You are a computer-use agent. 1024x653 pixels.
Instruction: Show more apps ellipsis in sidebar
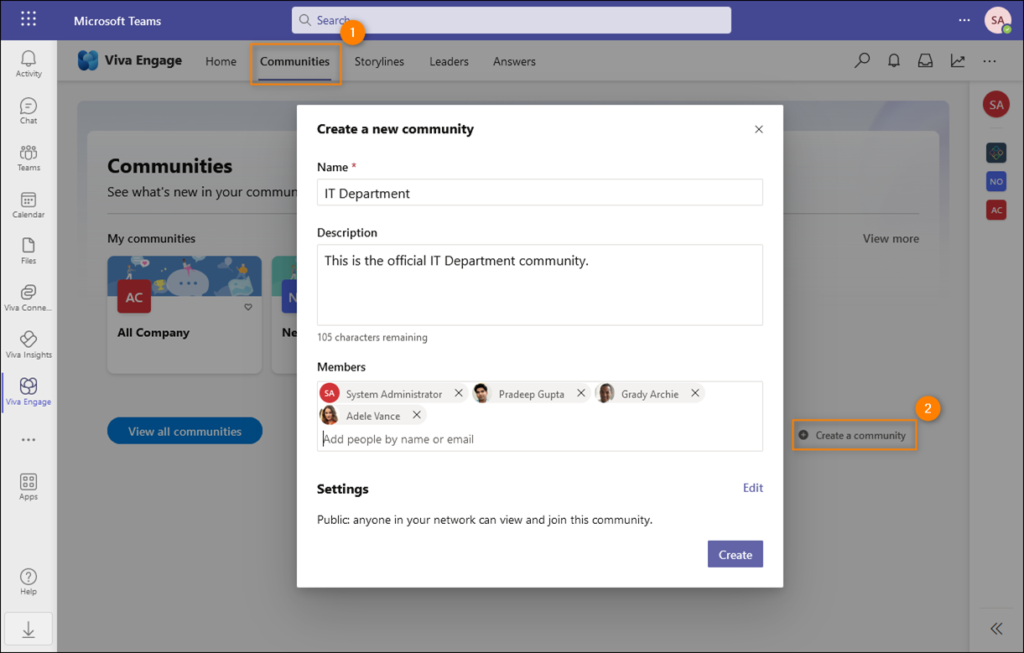point(28,440)
